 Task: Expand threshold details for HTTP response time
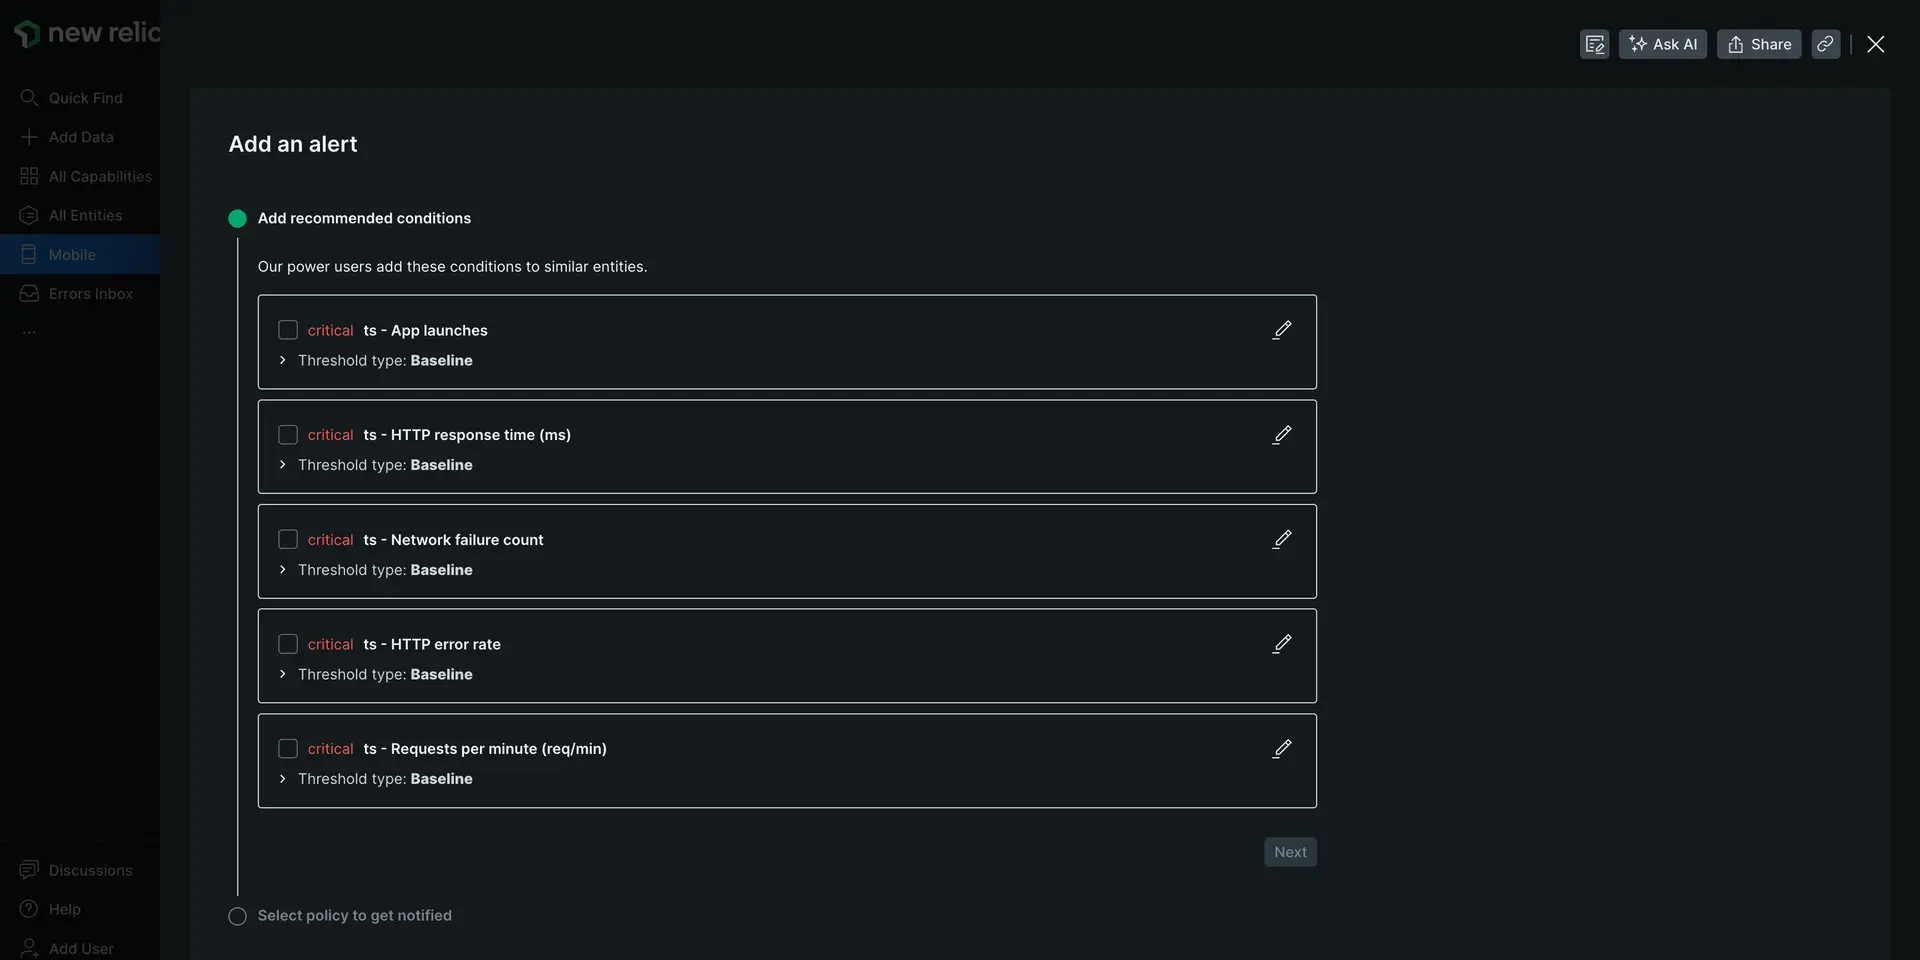point(283,465)
